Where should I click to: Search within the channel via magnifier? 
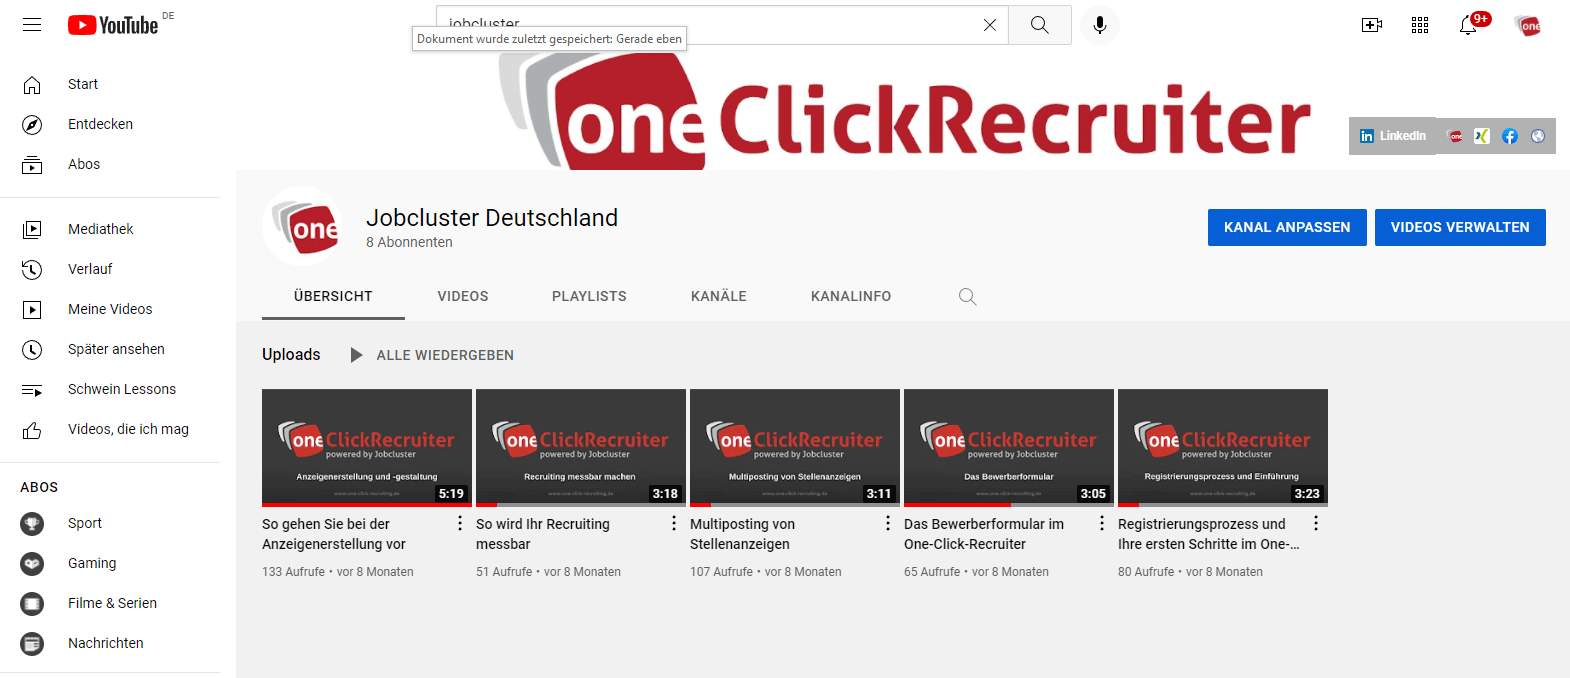click(967, 296)
